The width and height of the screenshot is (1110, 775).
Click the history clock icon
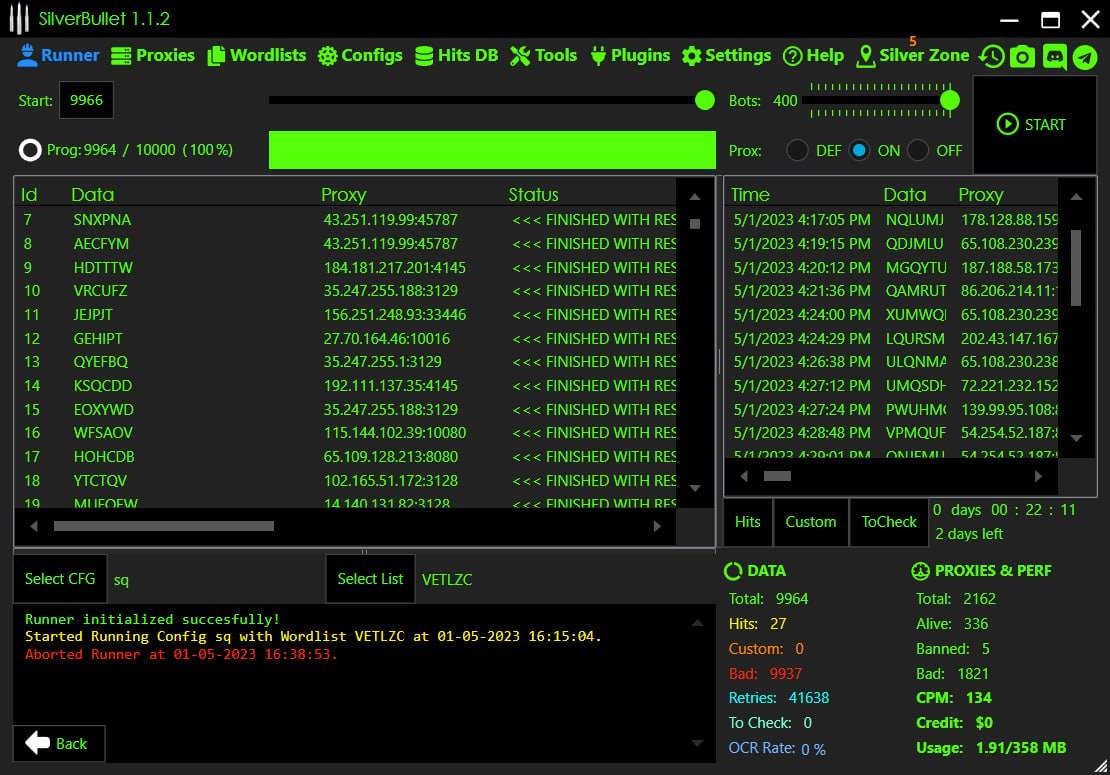pos(991,57)
